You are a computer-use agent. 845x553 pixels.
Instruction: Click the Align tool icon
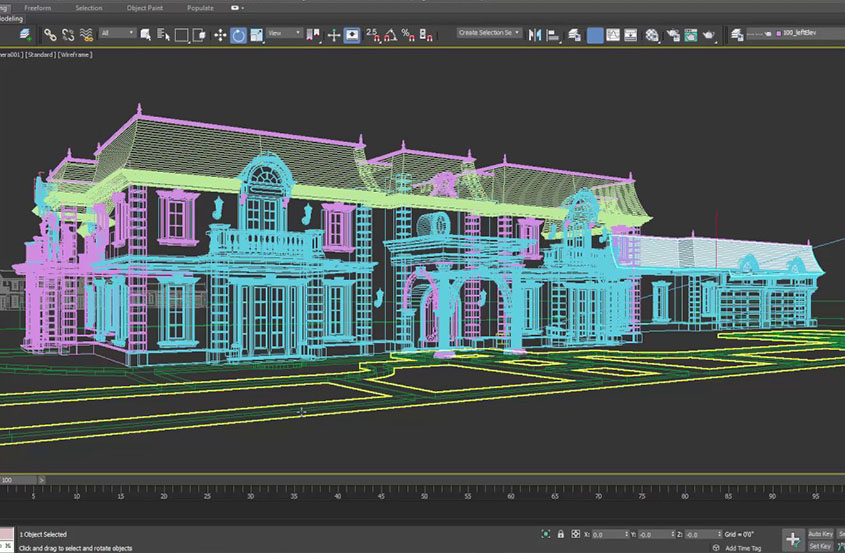click(553, 36)
